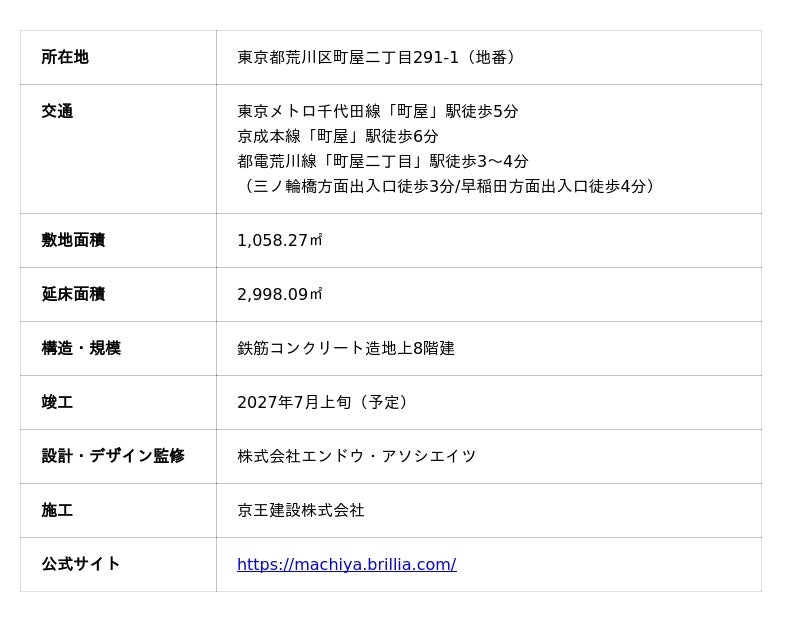
Task: Click the 鉄筋コンクリート造地上8階建 value
Action: point(345,349)
